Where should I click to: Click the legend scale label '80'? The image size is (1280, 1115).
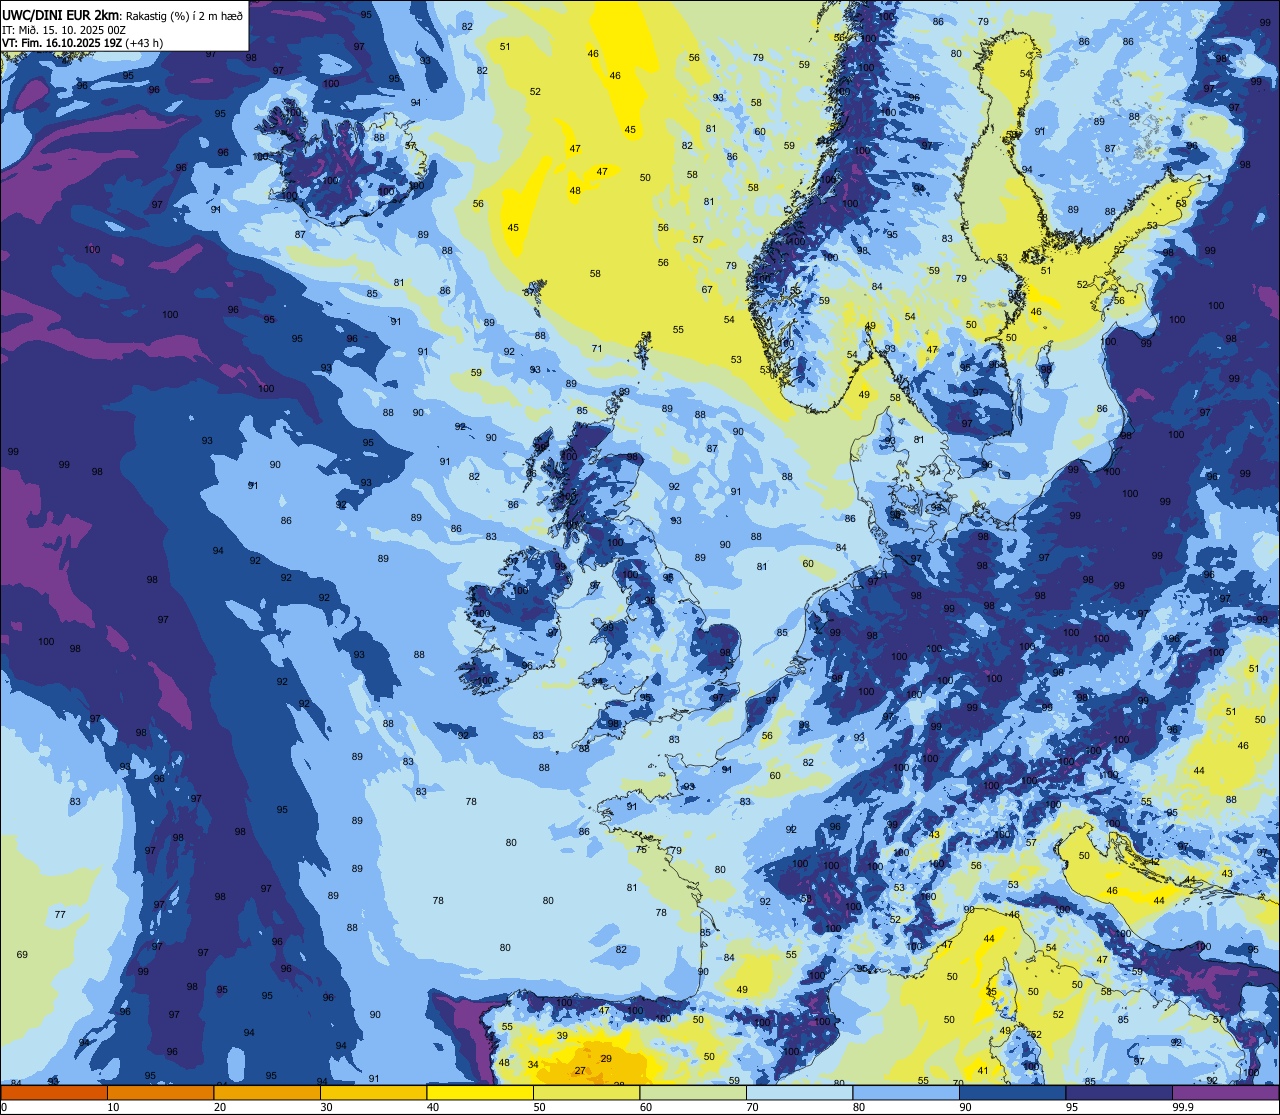click(859, 1107)
